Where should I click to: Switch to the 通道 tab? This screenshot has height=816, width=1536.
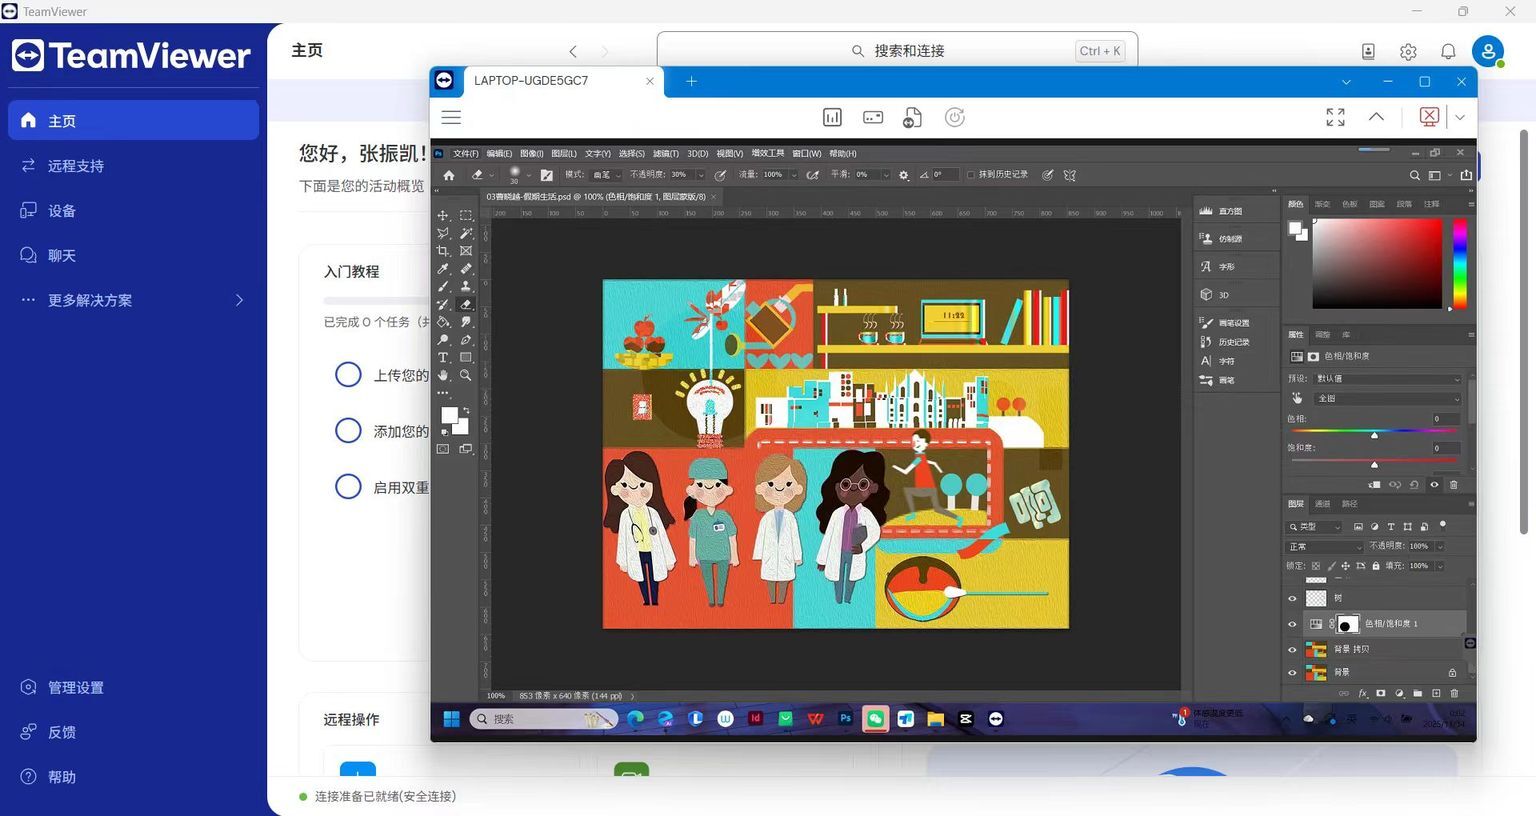coord(1322,504)
